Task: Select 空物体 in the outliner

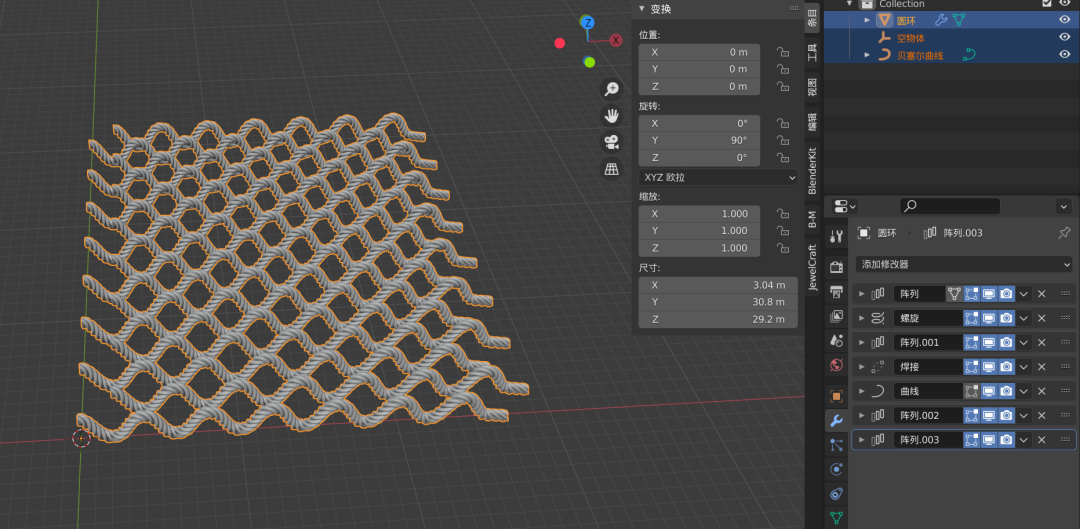Action: tap(910, 37)
